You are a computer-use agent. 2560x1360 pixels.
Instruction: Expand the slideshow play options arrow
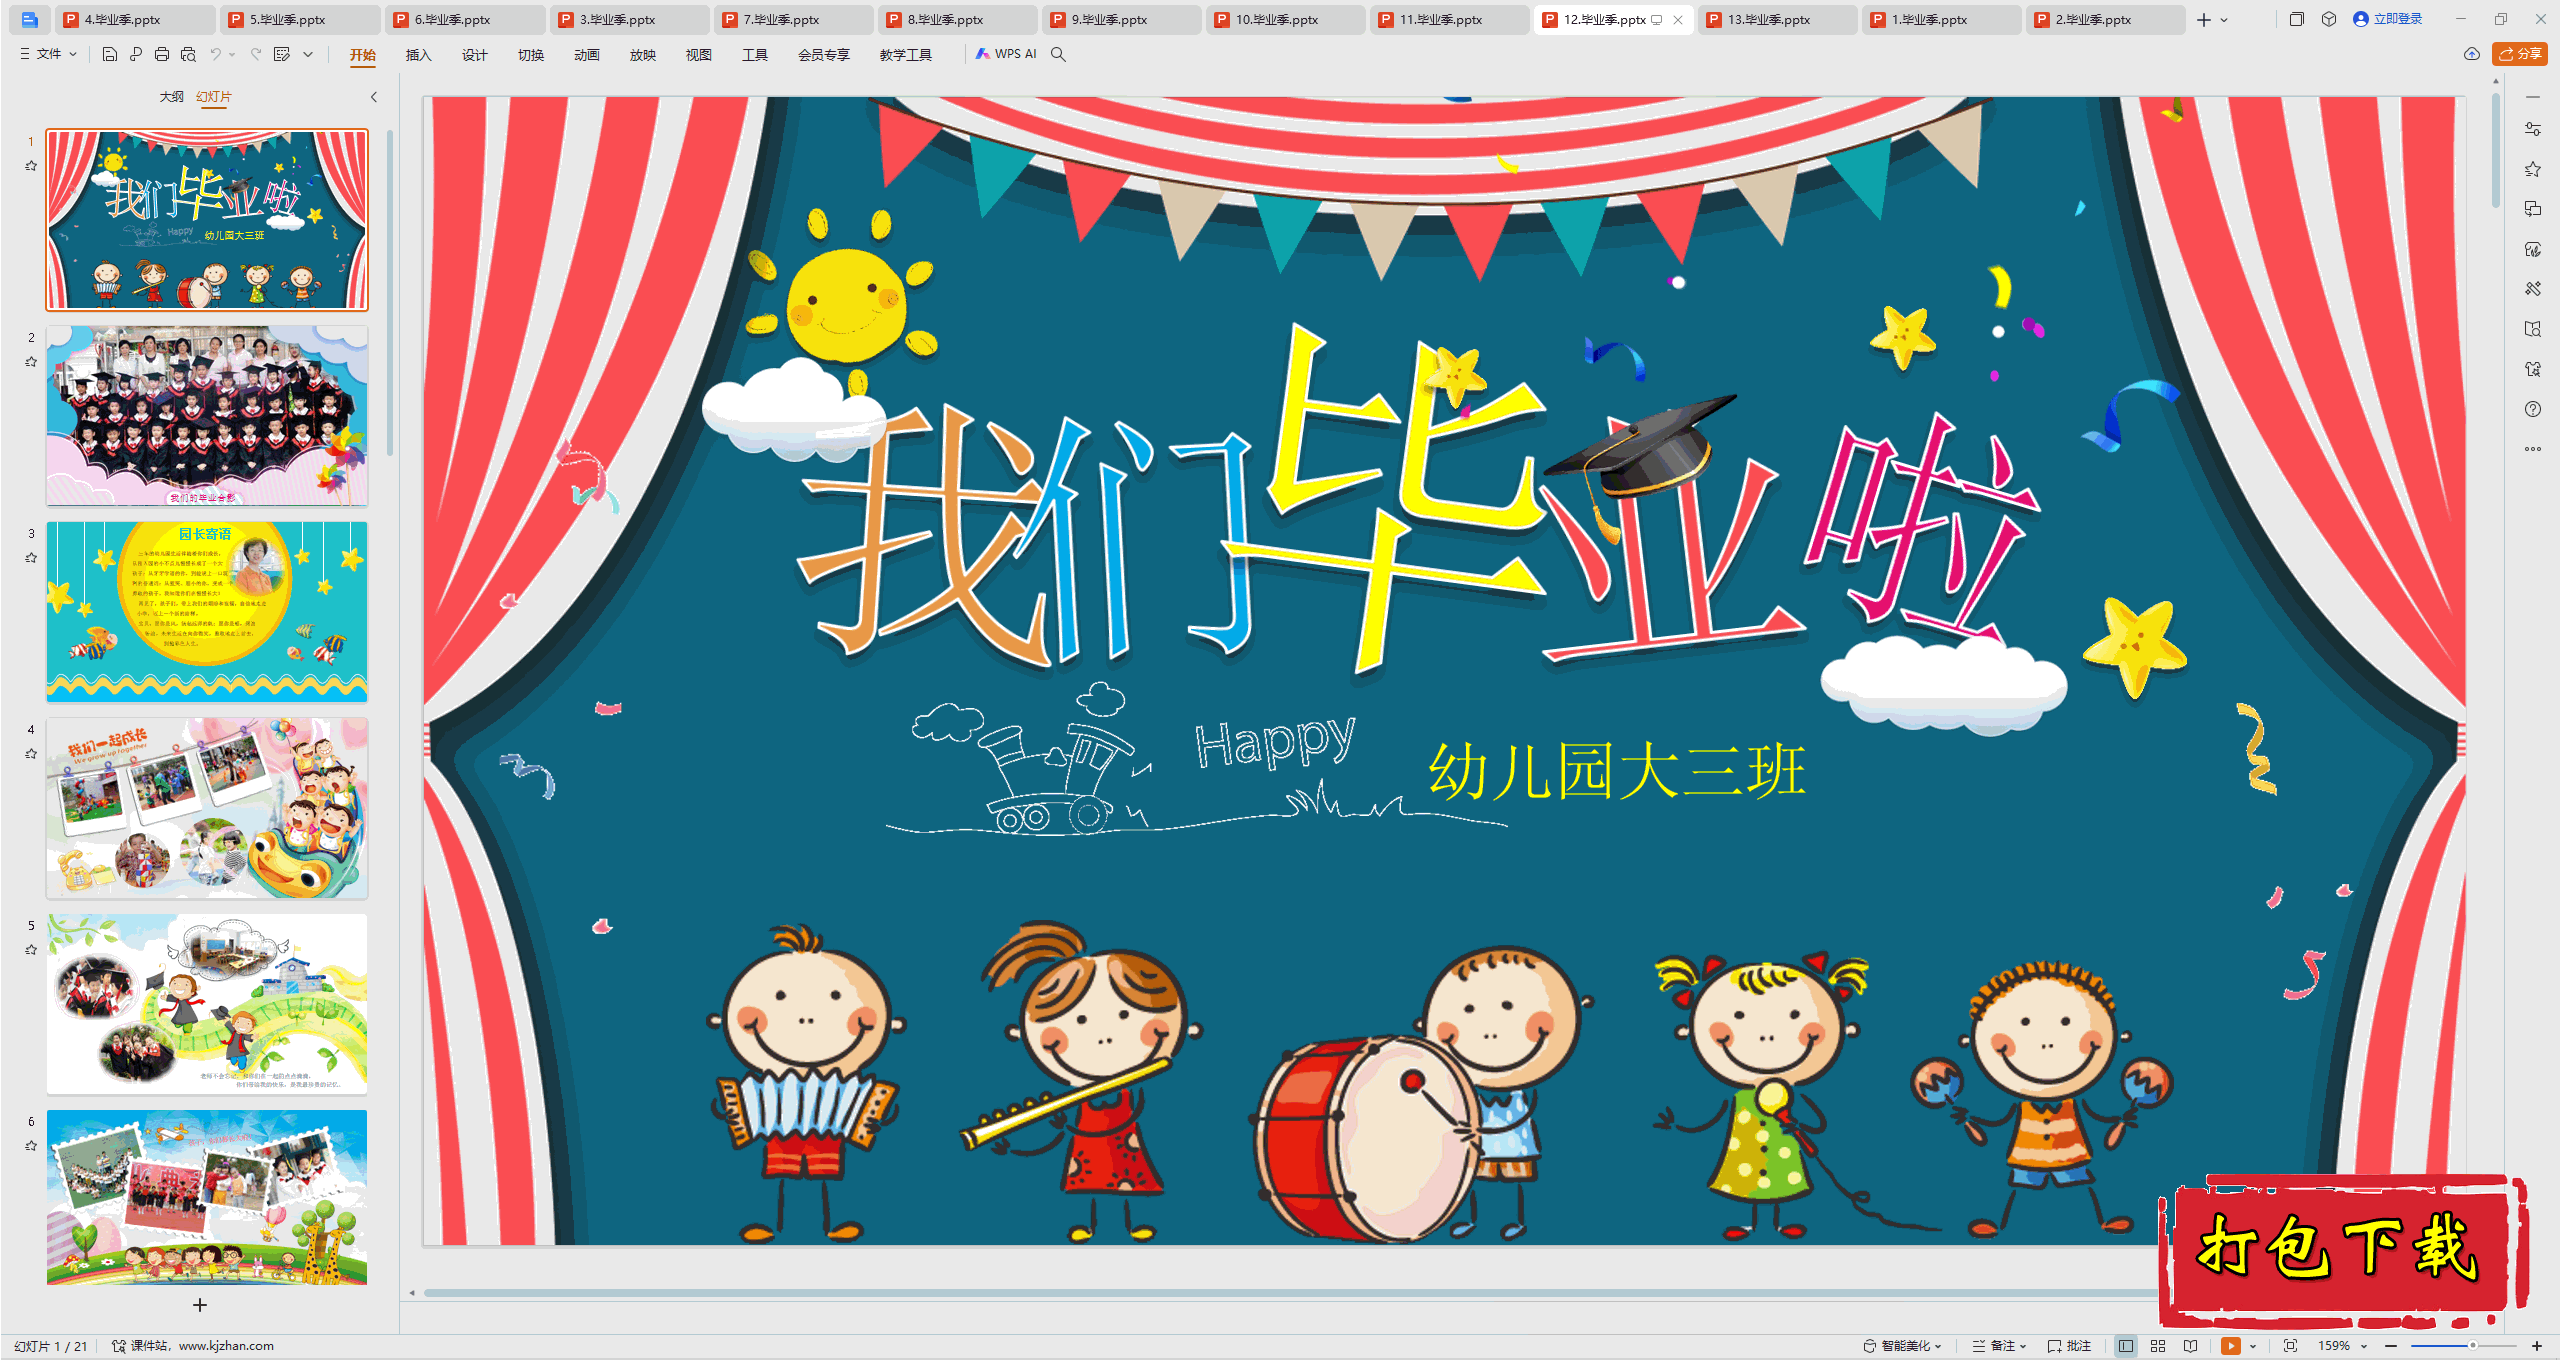pos(2253,1346)
